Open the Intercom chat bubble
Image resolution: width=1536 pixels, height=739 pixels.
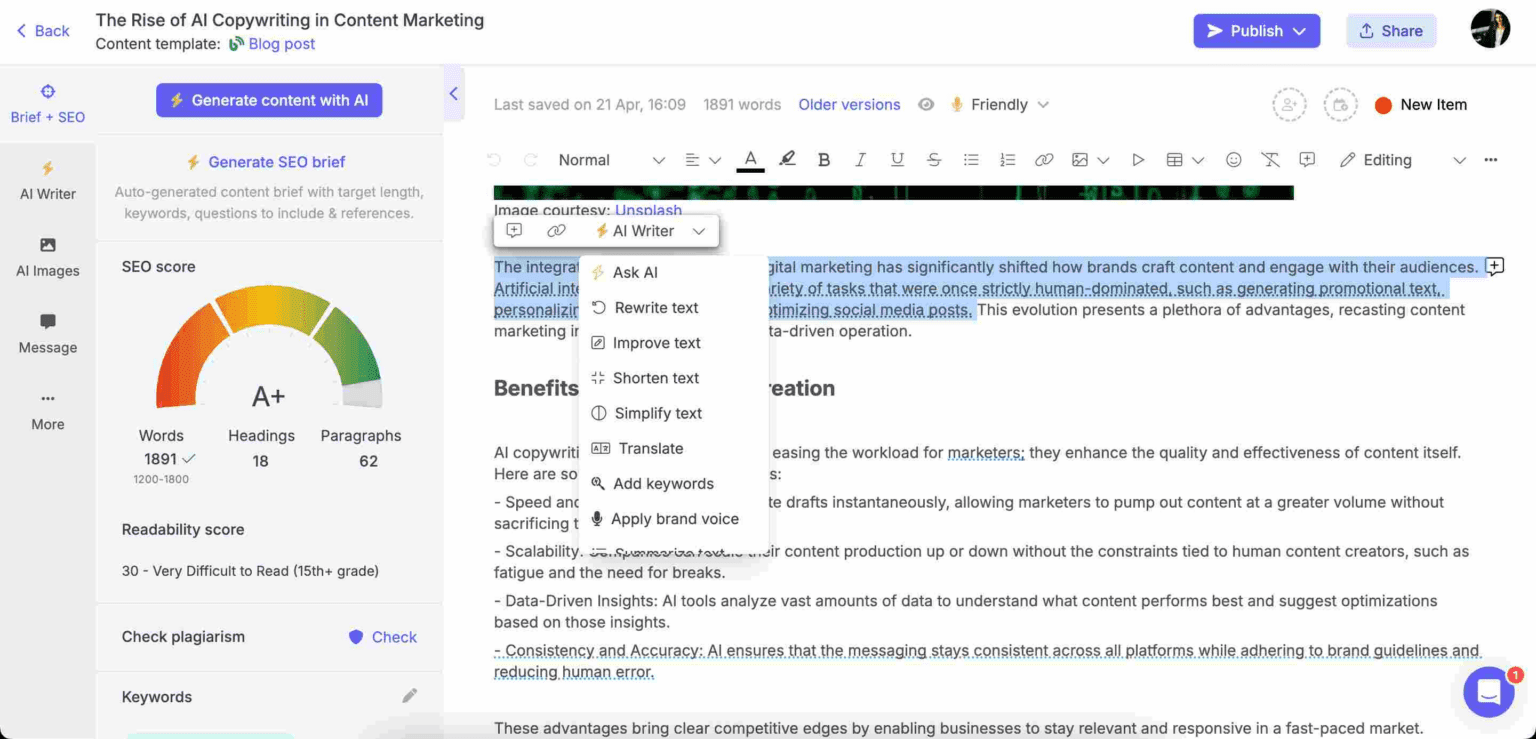(1487, 692)
